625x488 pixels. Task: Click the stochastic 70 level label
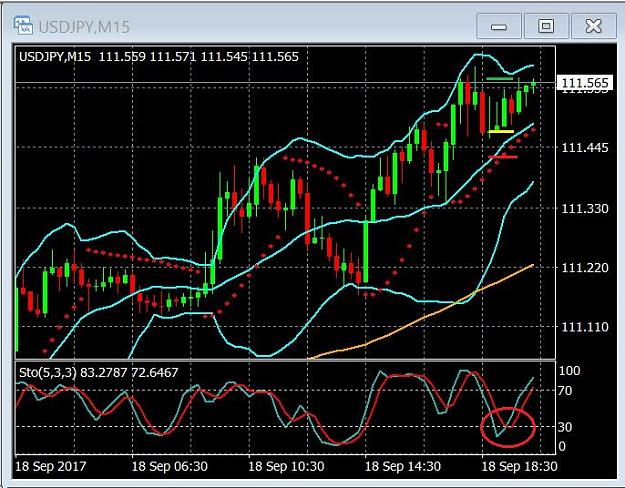tap(565, 390)
